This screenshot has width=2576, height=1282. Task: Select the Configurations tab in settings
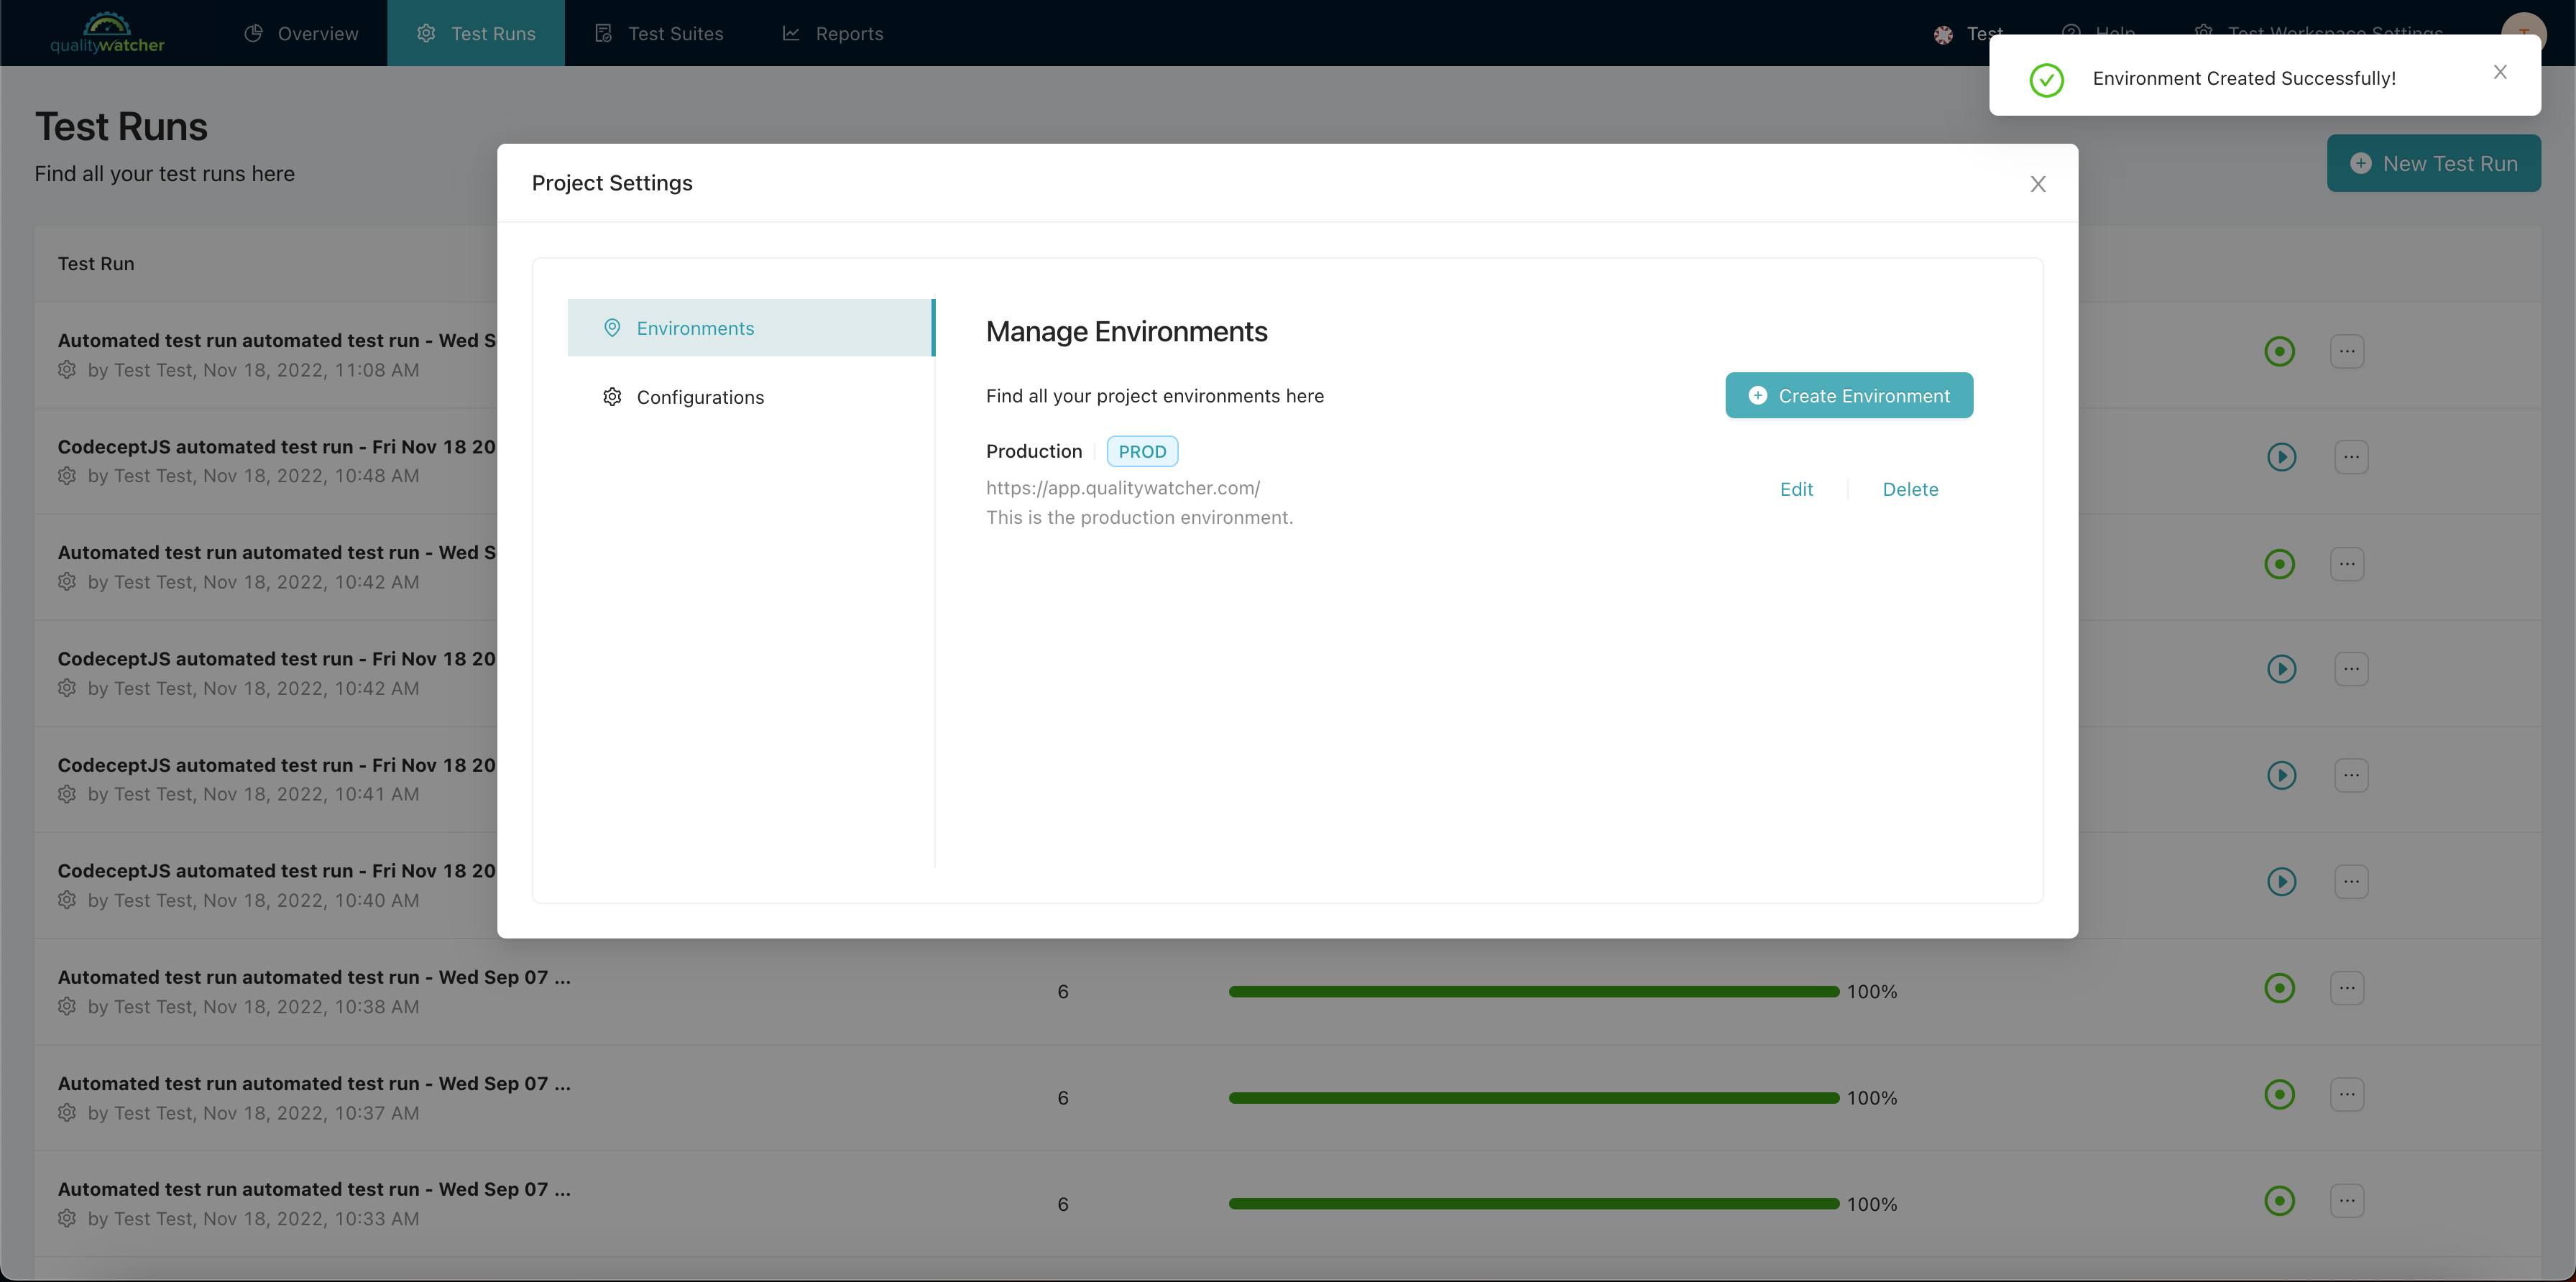click(698, 397)
